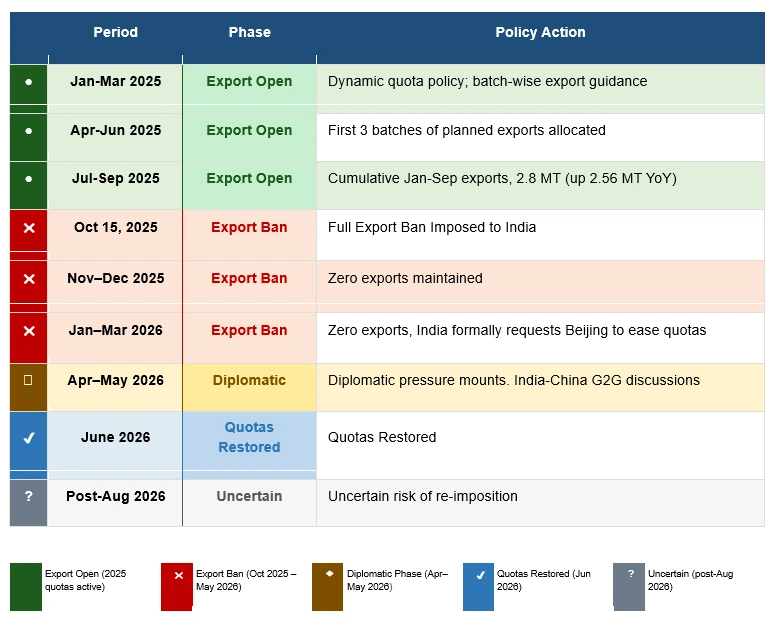The image size is (774, 640).
Task: Click the brown Diplomatic Phase legend swatch
Action: coord(327,587)
